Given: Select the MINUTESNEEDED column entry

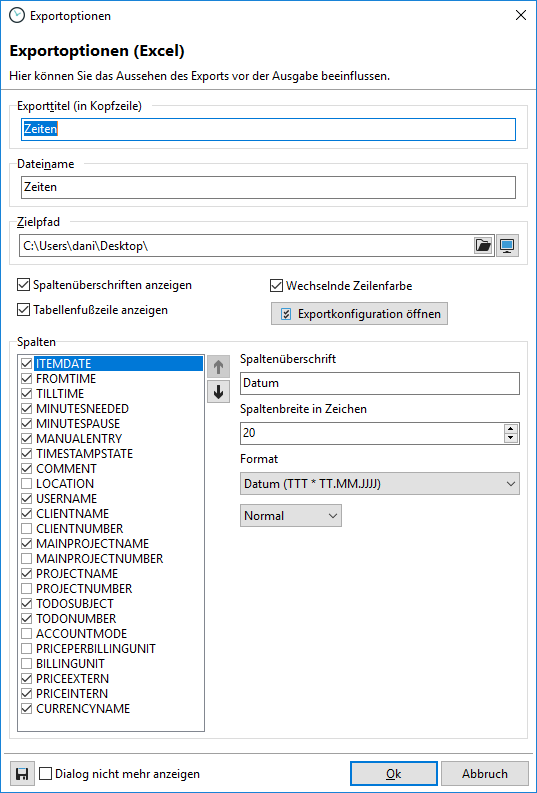Looking at the screenshot, I should (x=82, y=409).
